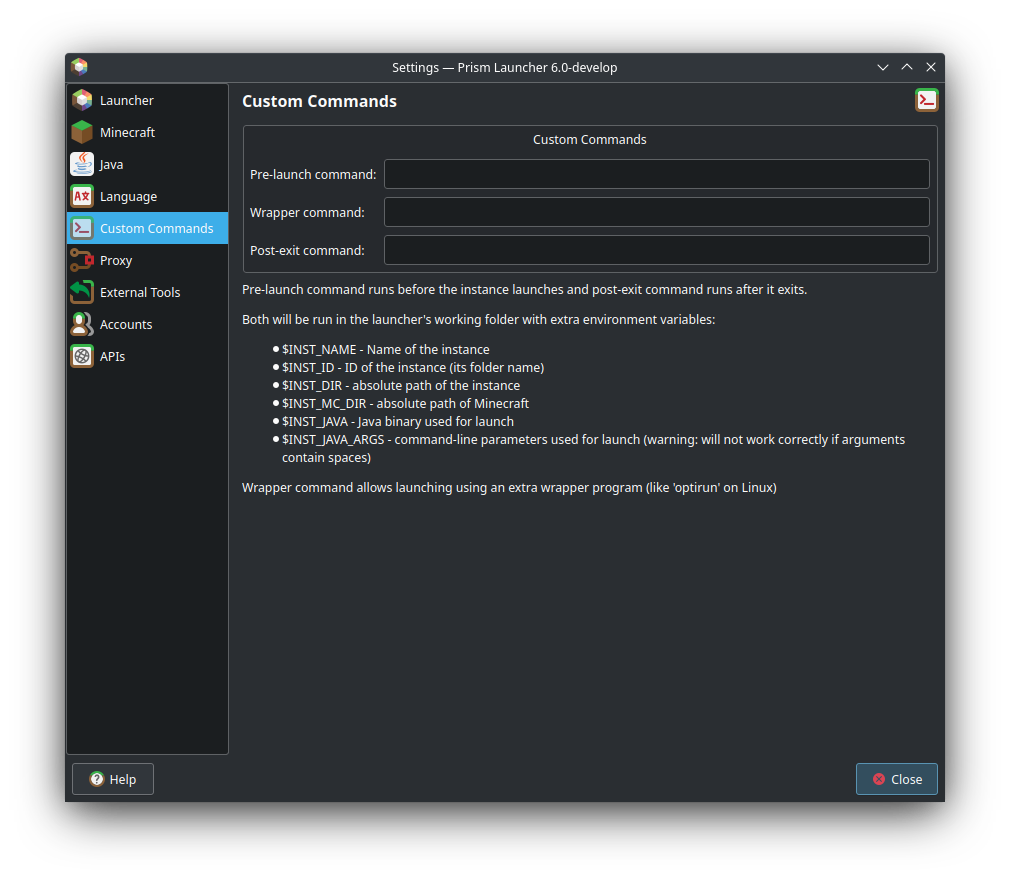
Task: Select the Custom Commands page label
Action: 157,229
